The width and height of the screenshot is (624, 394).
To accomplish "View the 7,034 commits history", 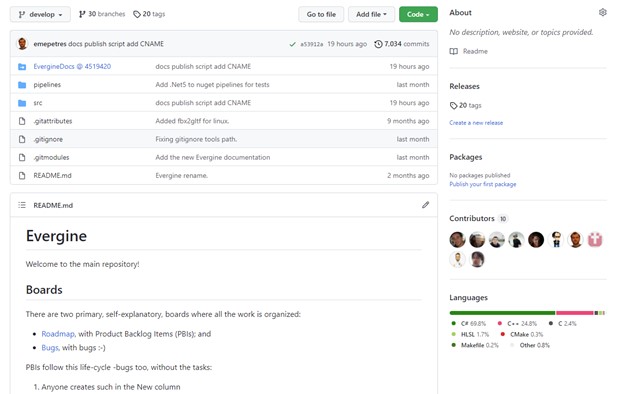I will (x=402, y=44).
